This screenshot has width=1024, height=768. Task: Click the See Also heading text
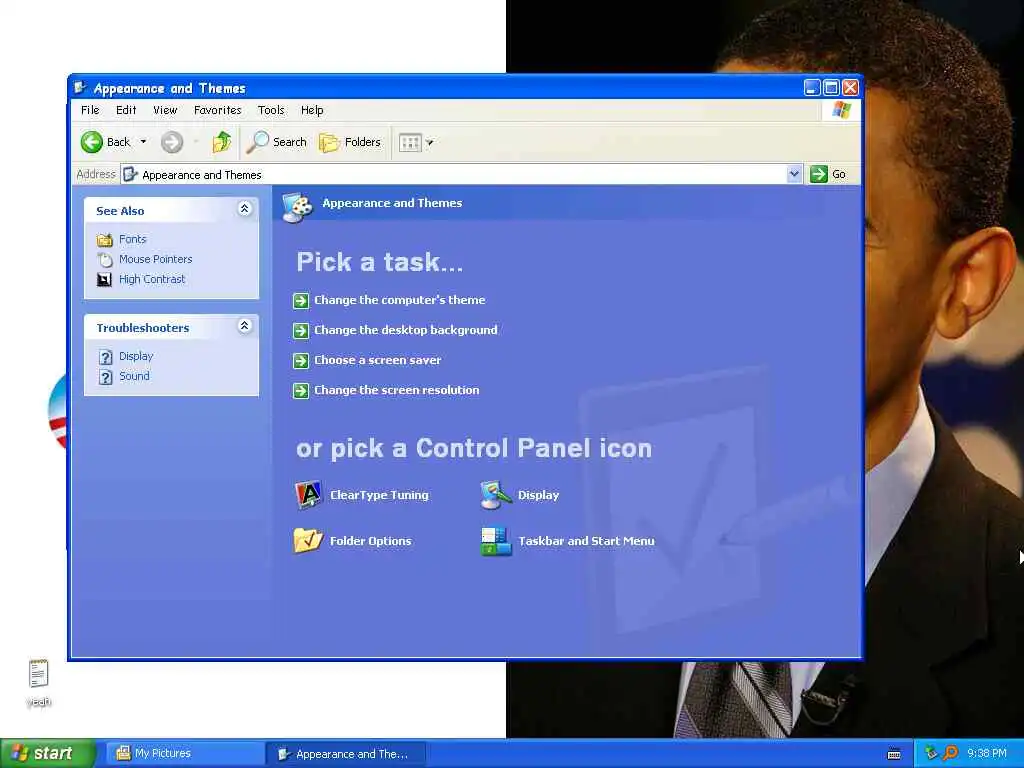(x=120, y=211)
